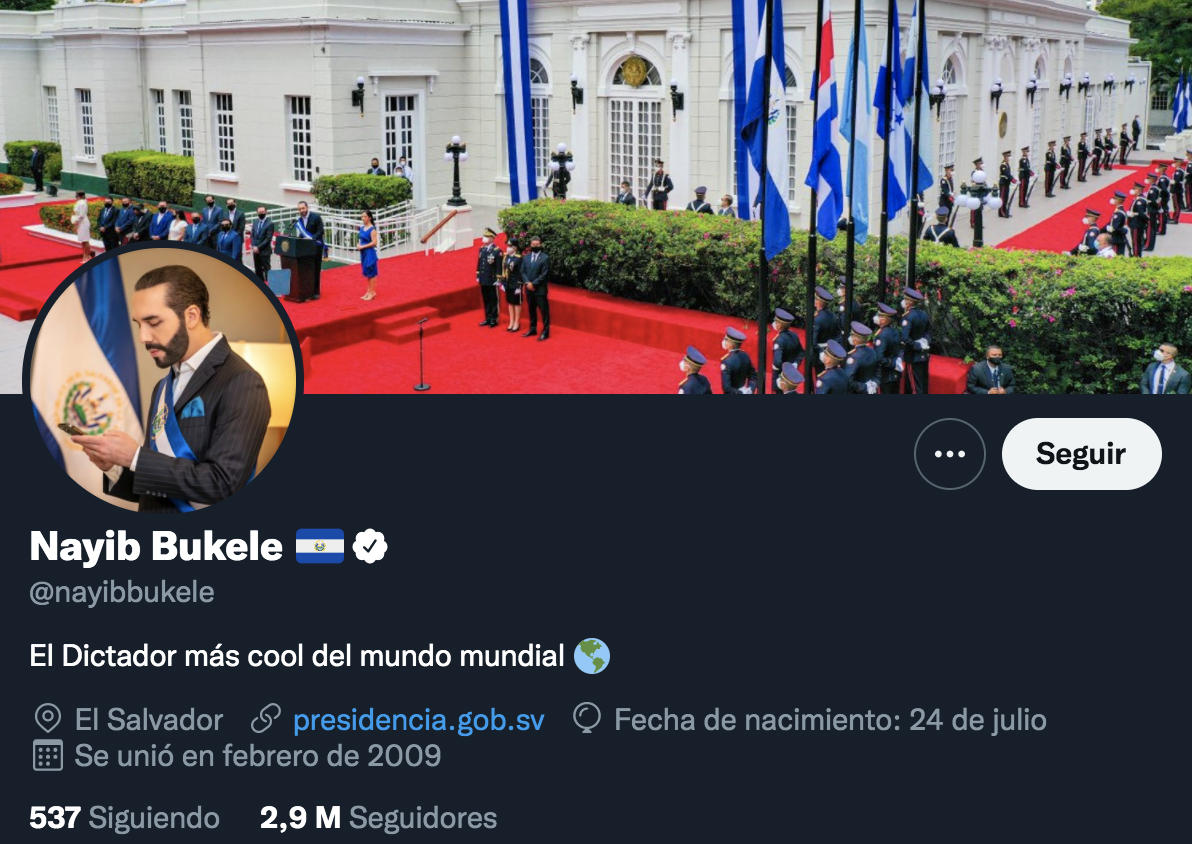This screenshot has height=844, width=1192.
Task: Click the El Salvador location text
Action: pos(149,719)
